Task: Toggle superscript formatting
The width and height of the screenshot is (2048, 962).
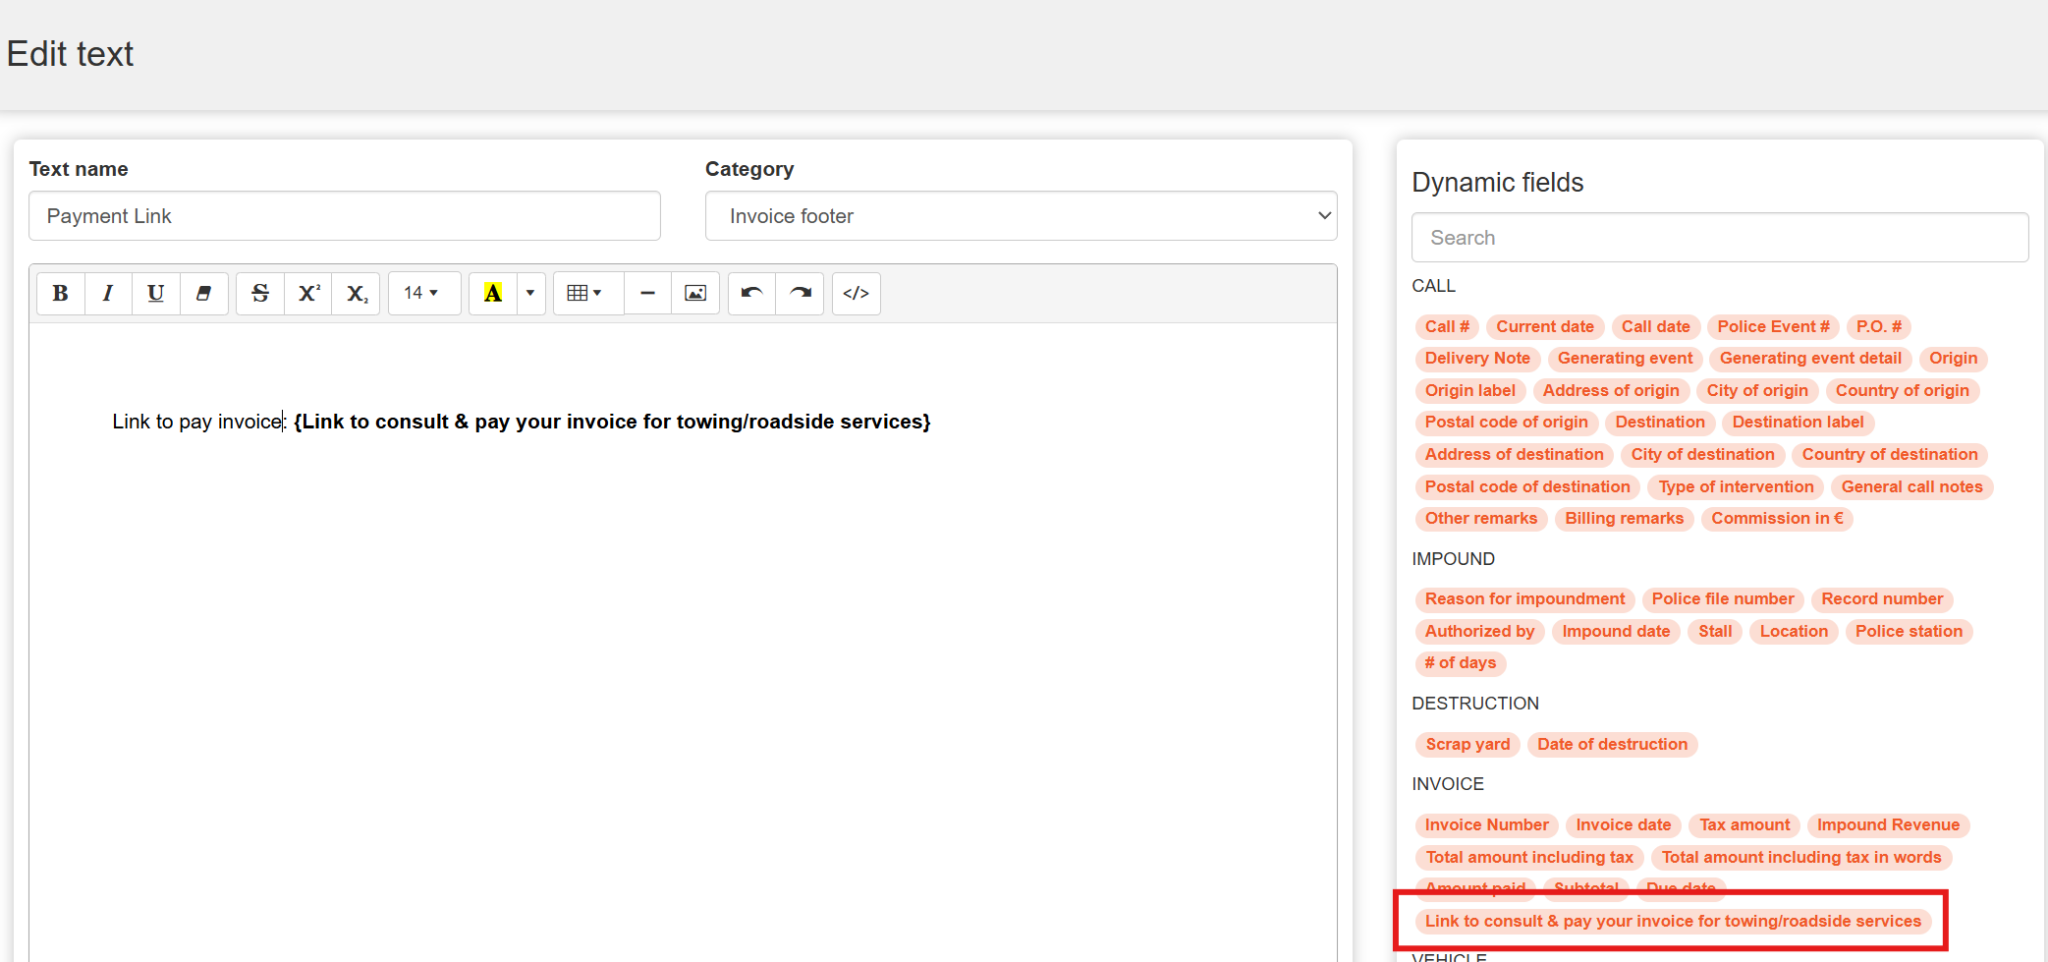Action: click(x=308, y=293)
